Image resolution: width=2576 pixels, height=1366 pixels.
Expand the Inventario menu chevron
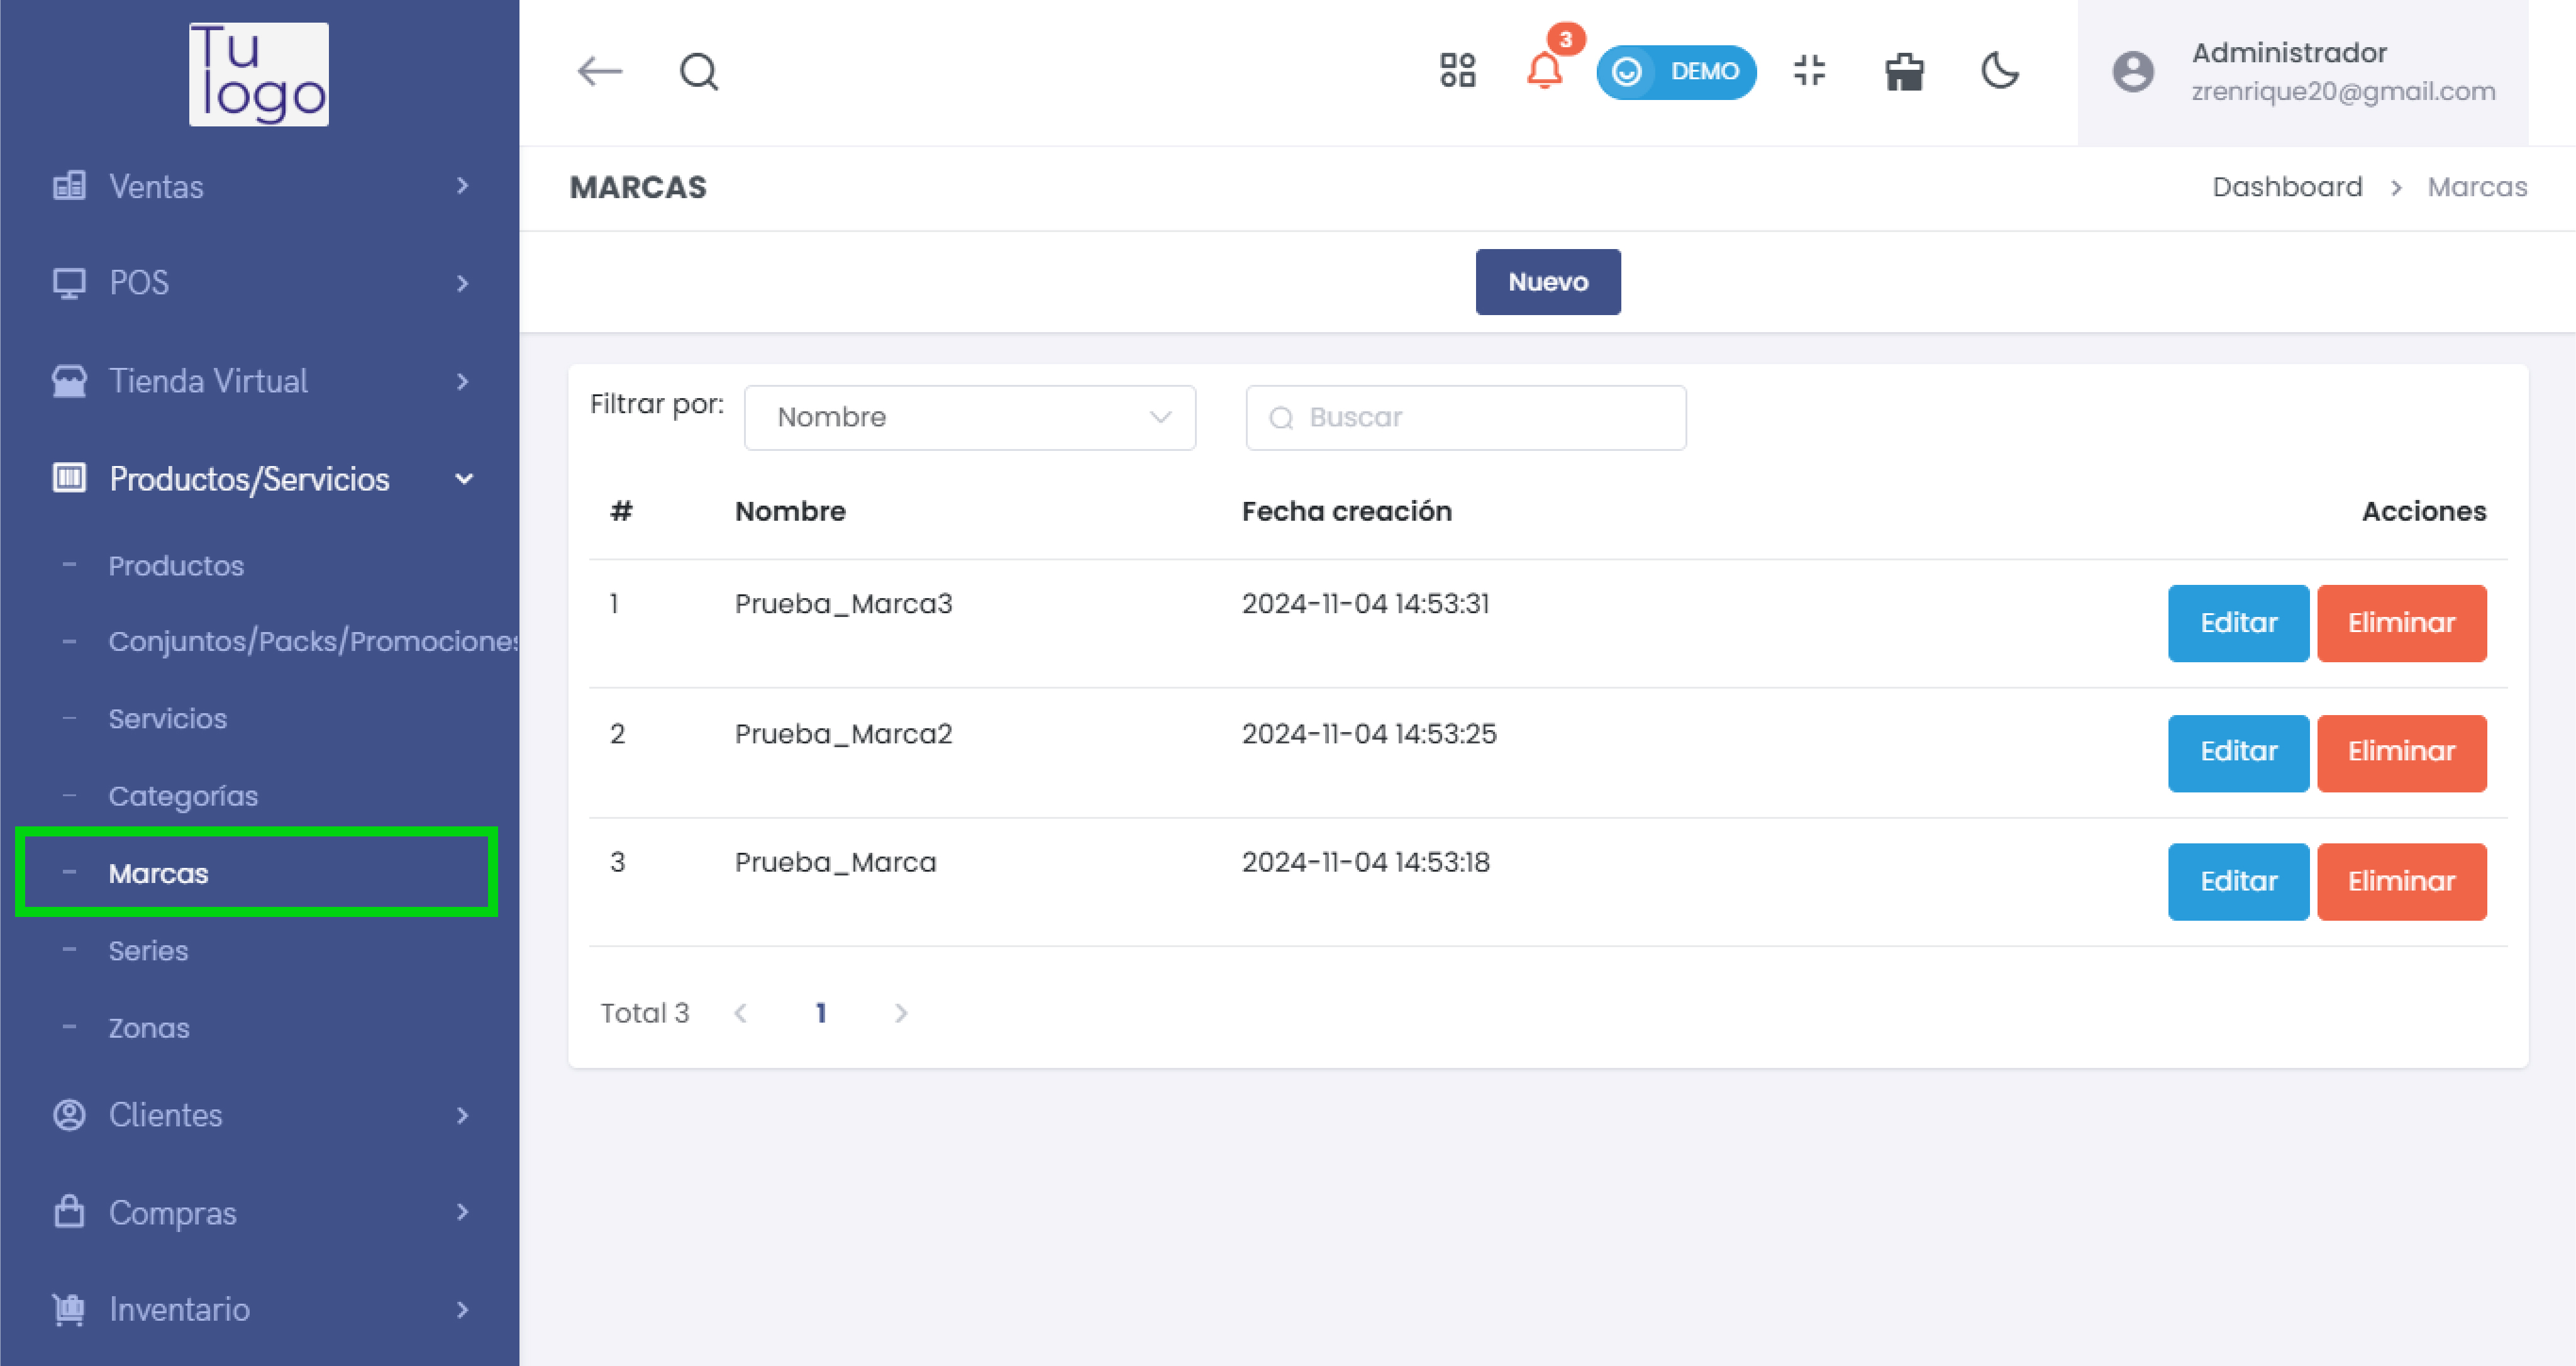point(462,1309)
